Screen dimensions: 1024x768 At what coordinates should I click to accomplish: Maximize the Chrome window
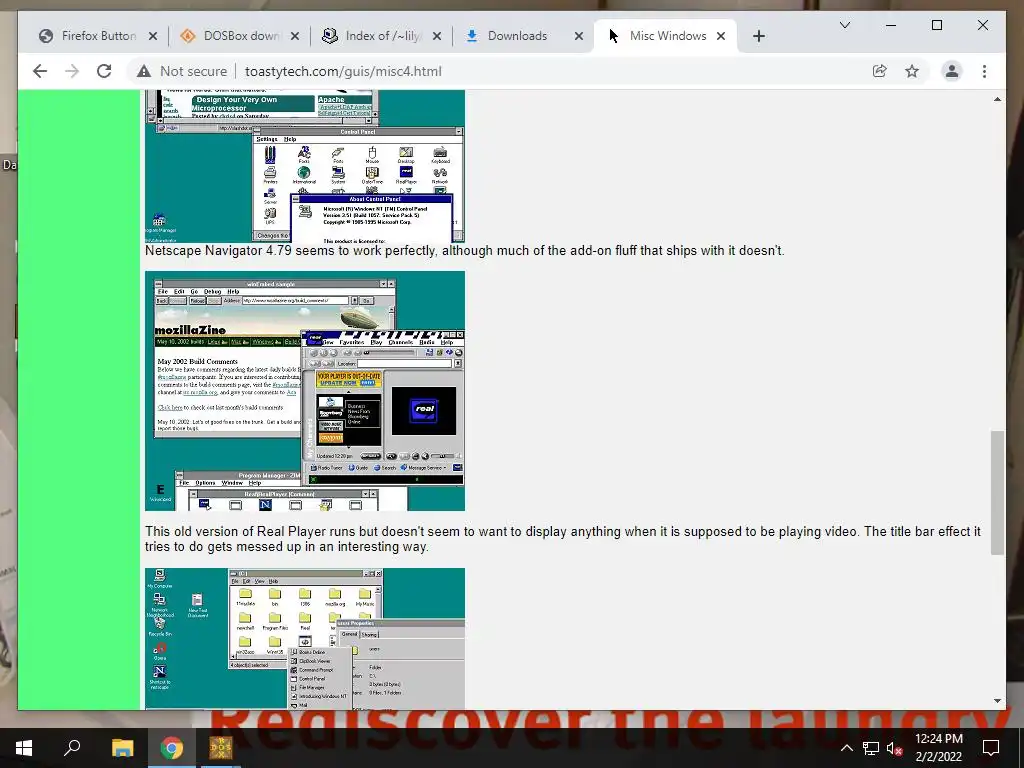[936, 25]
